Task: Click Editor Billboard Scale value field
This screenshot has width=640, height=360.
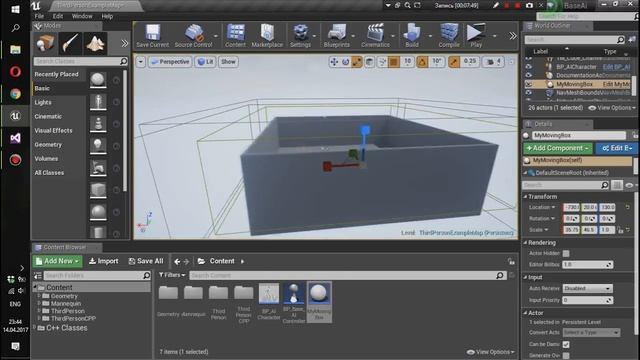Action: tap(587, 264)
